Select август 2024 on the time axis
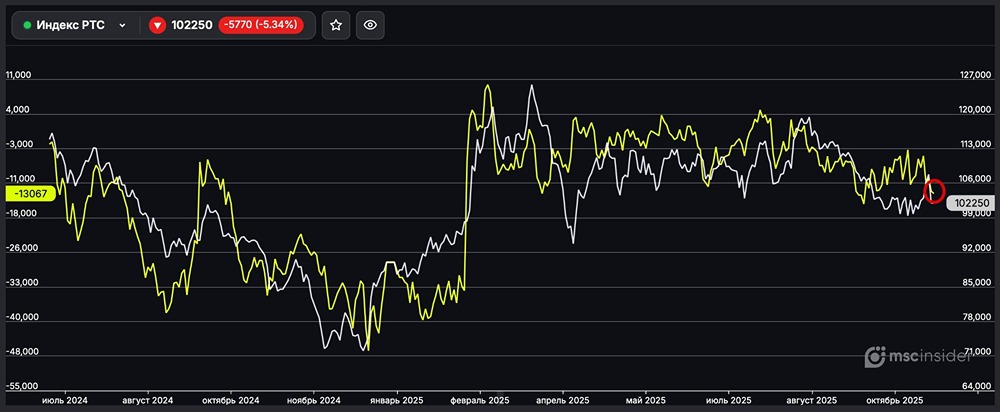Viewport: 1000px width, 412px height. 147,401
